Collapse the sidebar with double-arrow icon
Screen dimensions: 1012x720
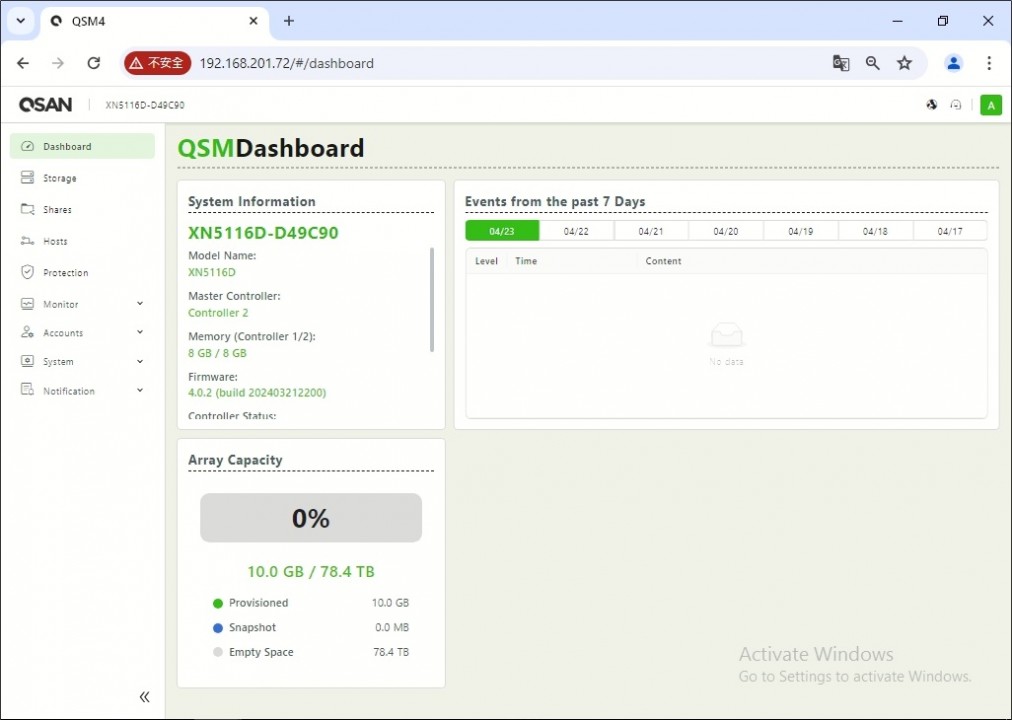pyautogui.click(x=144, y=697)
